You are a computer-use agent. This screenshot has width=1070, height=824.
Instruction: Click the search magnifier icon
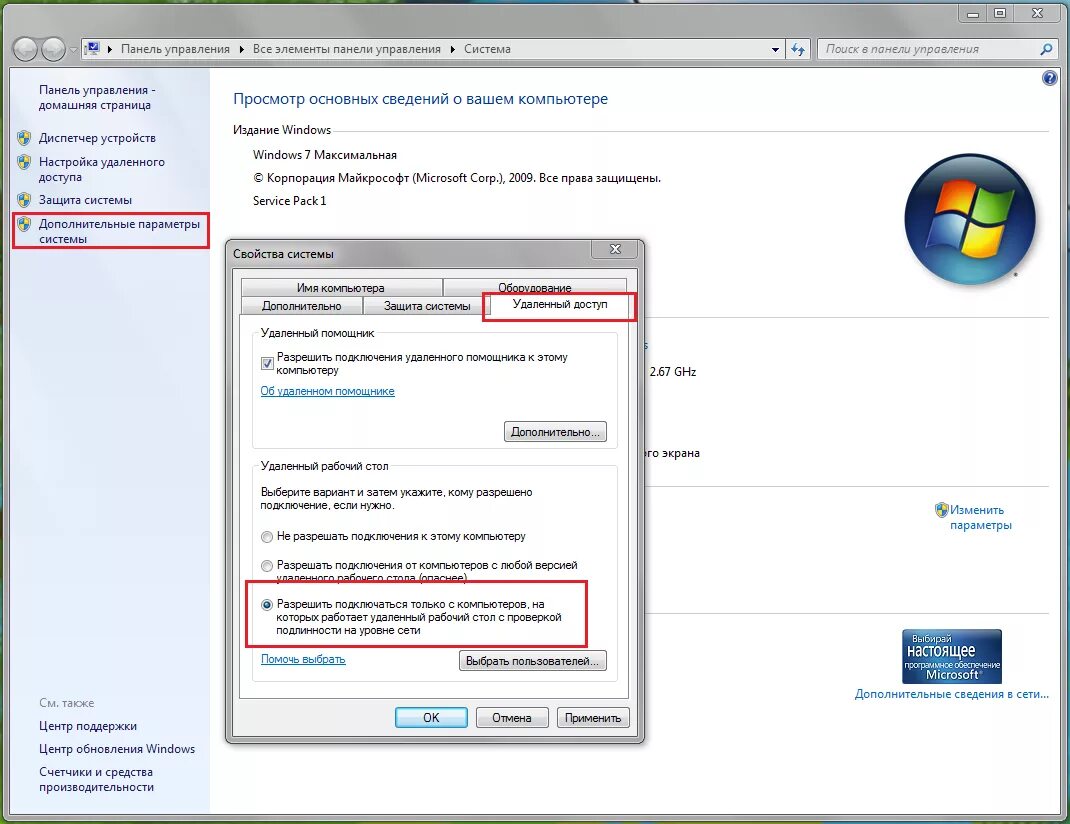(x=1046, y=49)
